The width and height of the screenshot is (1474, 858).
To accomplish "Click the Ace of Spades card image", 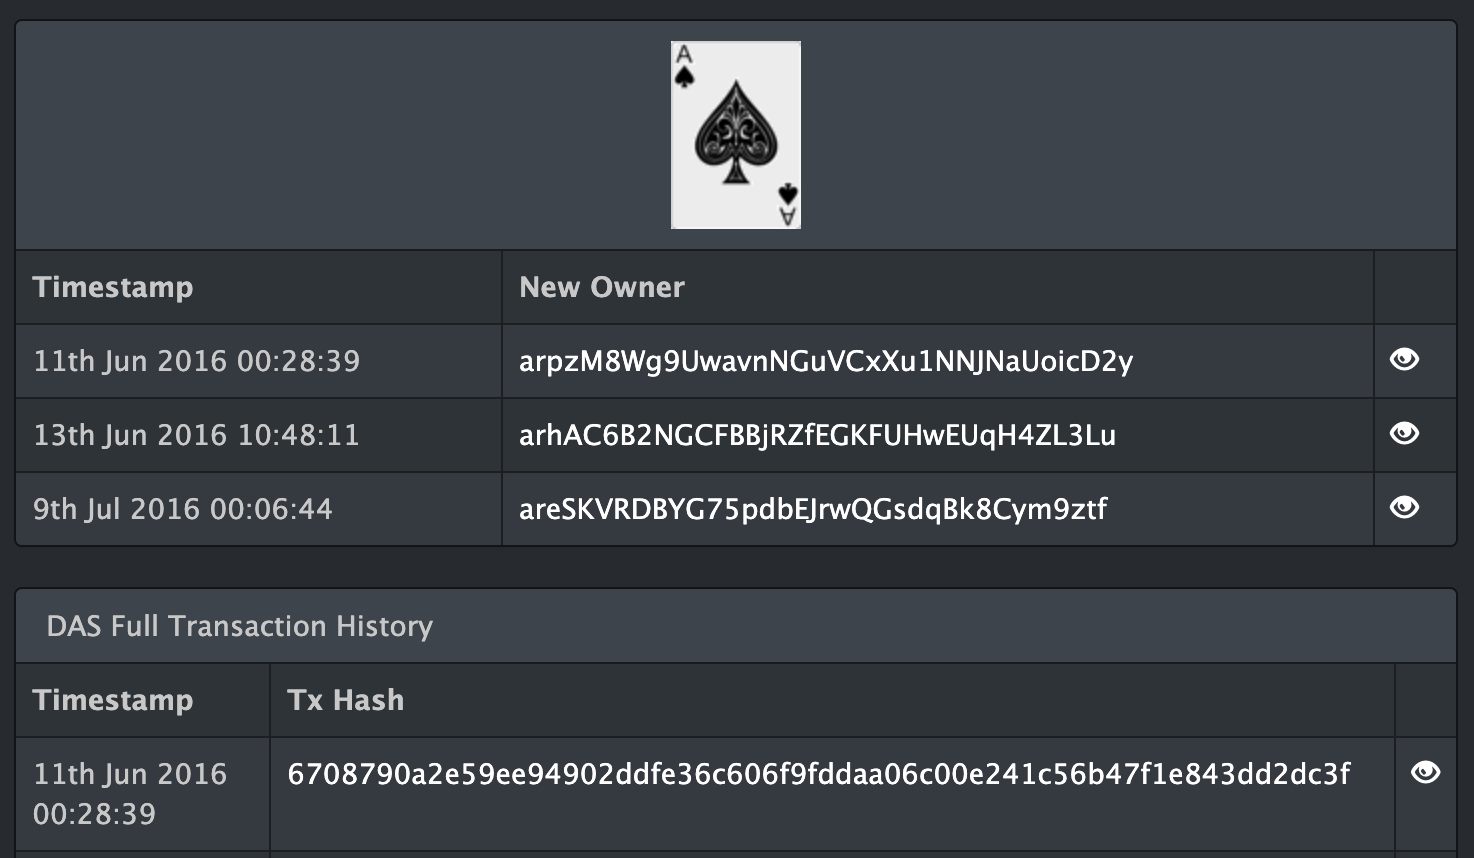I will pos(736,135).
